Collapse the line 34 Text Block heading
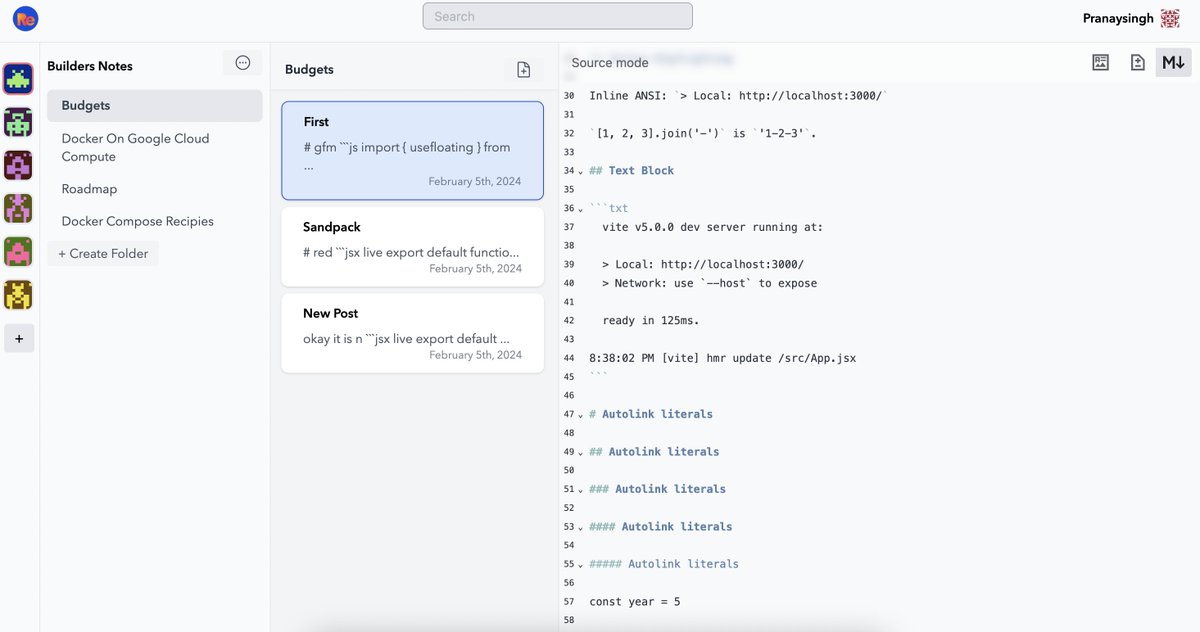1200x632 pixels. [x=580, y=171]
